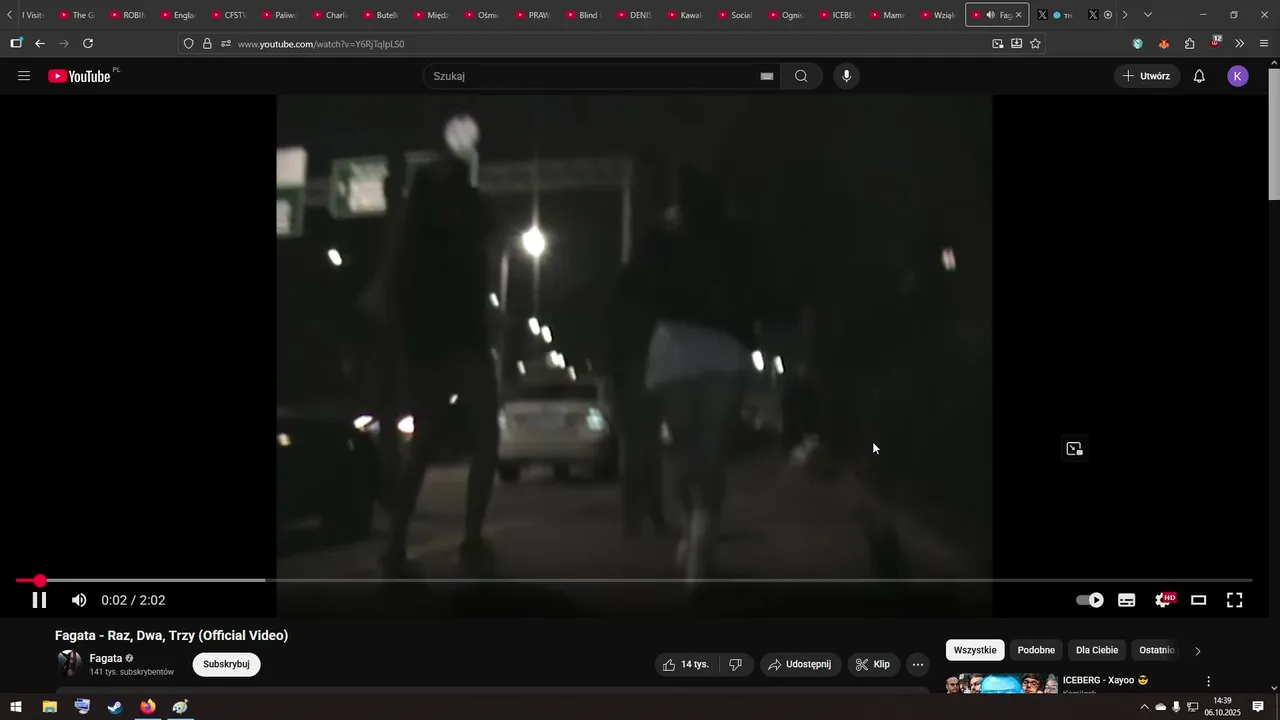Select the Wszystkie filter chip
The height and width of the screenshot is (720, 1280).
[x=975, y=650]
